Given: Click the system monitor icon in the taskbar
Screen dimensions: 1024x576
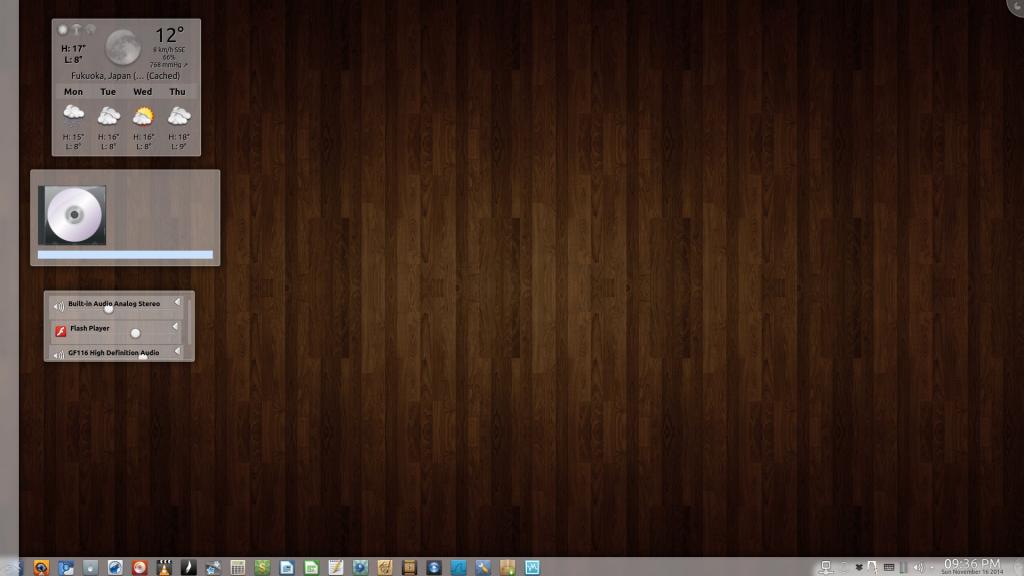Looking at the screenshot, I should click(531, 567).
